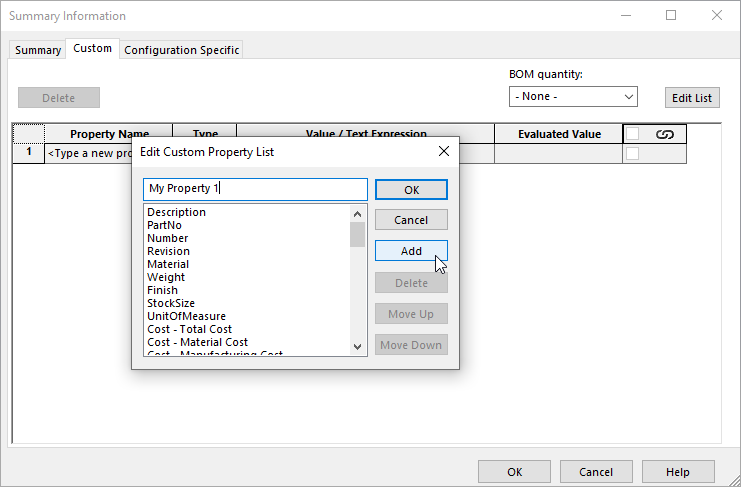Click the row 1 header cell

click(x=29, y=153)
